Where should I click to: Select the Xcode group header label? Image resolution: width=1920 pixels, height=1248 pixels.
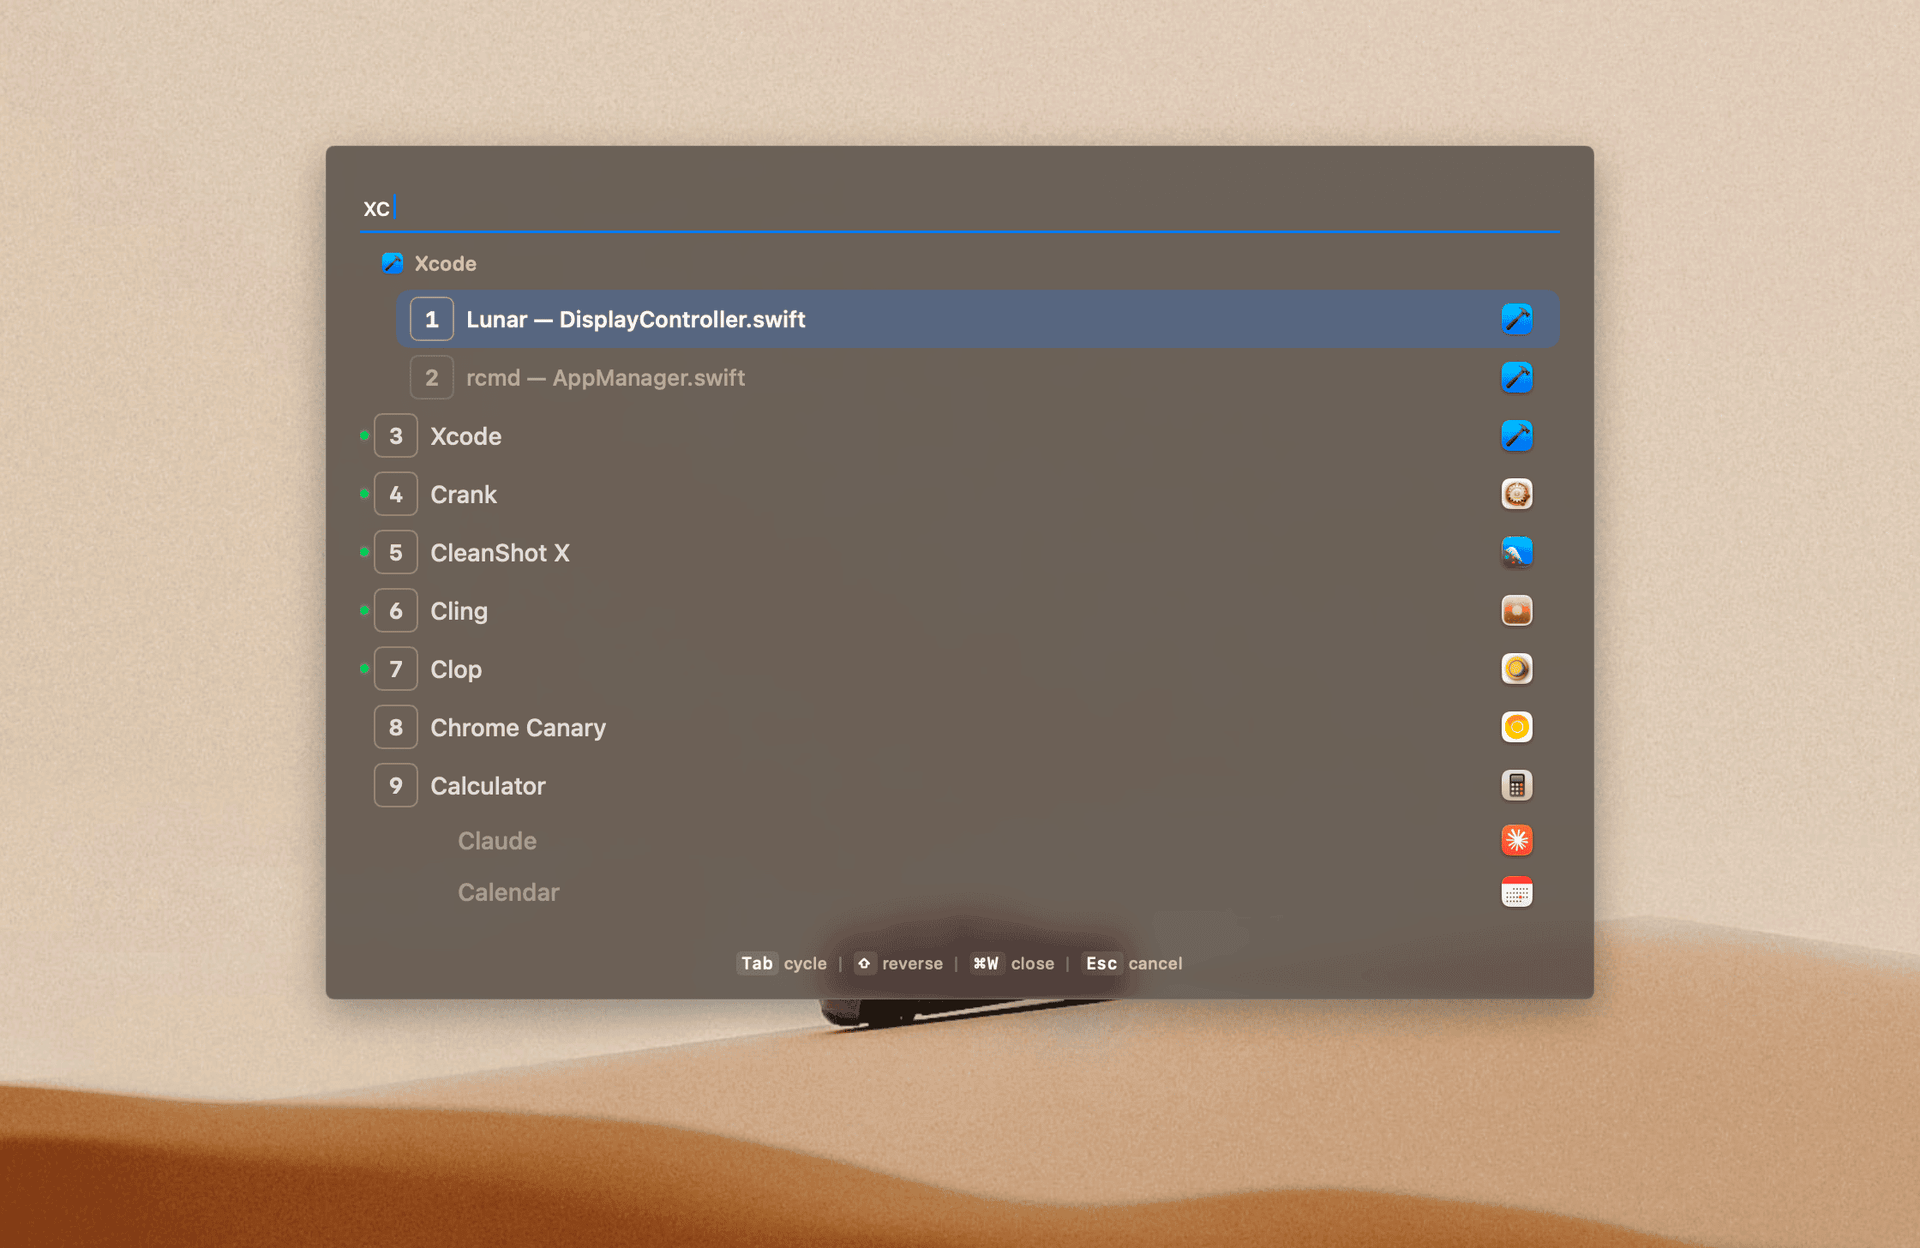pos(445,263)
